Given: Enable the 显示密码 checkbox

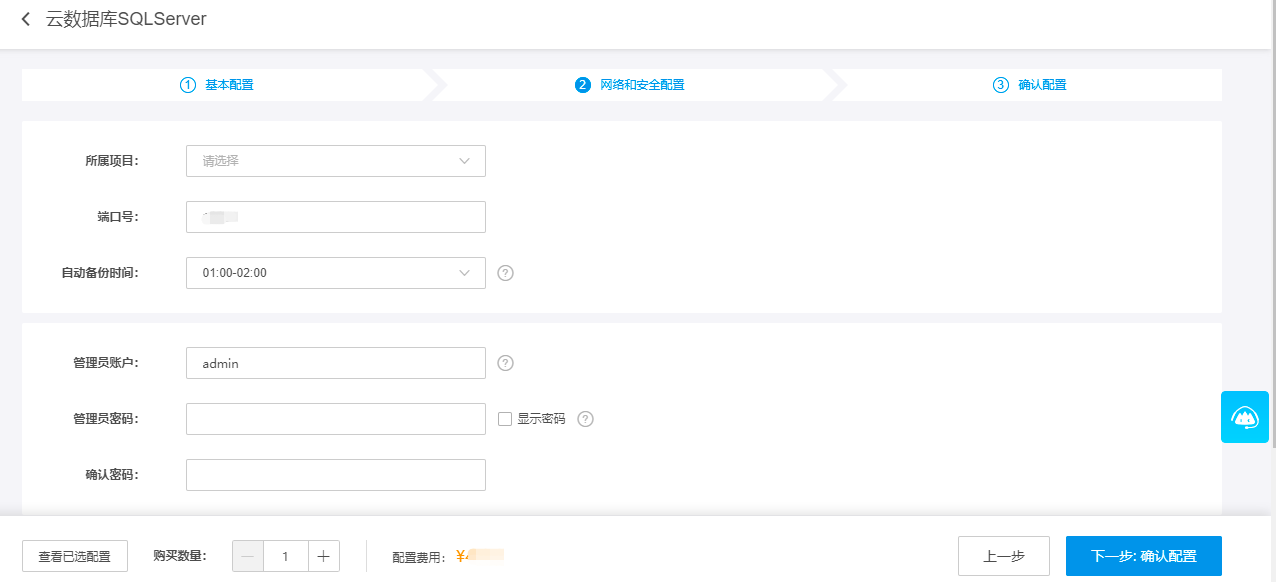Looking at the screenshot, I should tap(505, 419).
